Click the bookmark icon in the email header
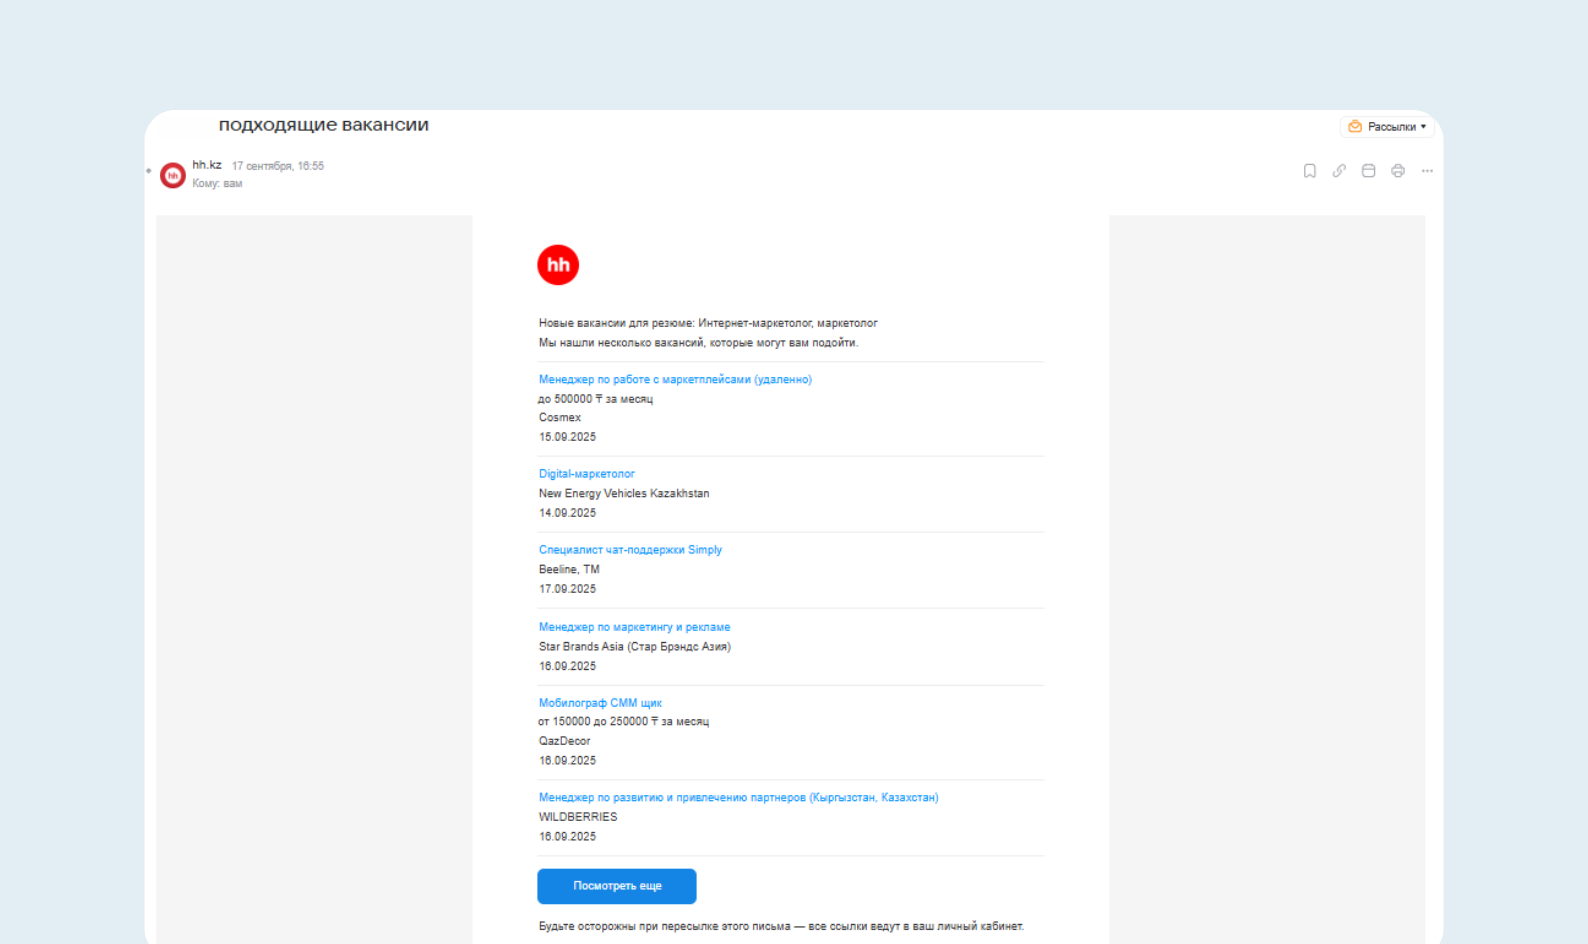Viewport: 1588px width, 944px height. coord(1309,171)
